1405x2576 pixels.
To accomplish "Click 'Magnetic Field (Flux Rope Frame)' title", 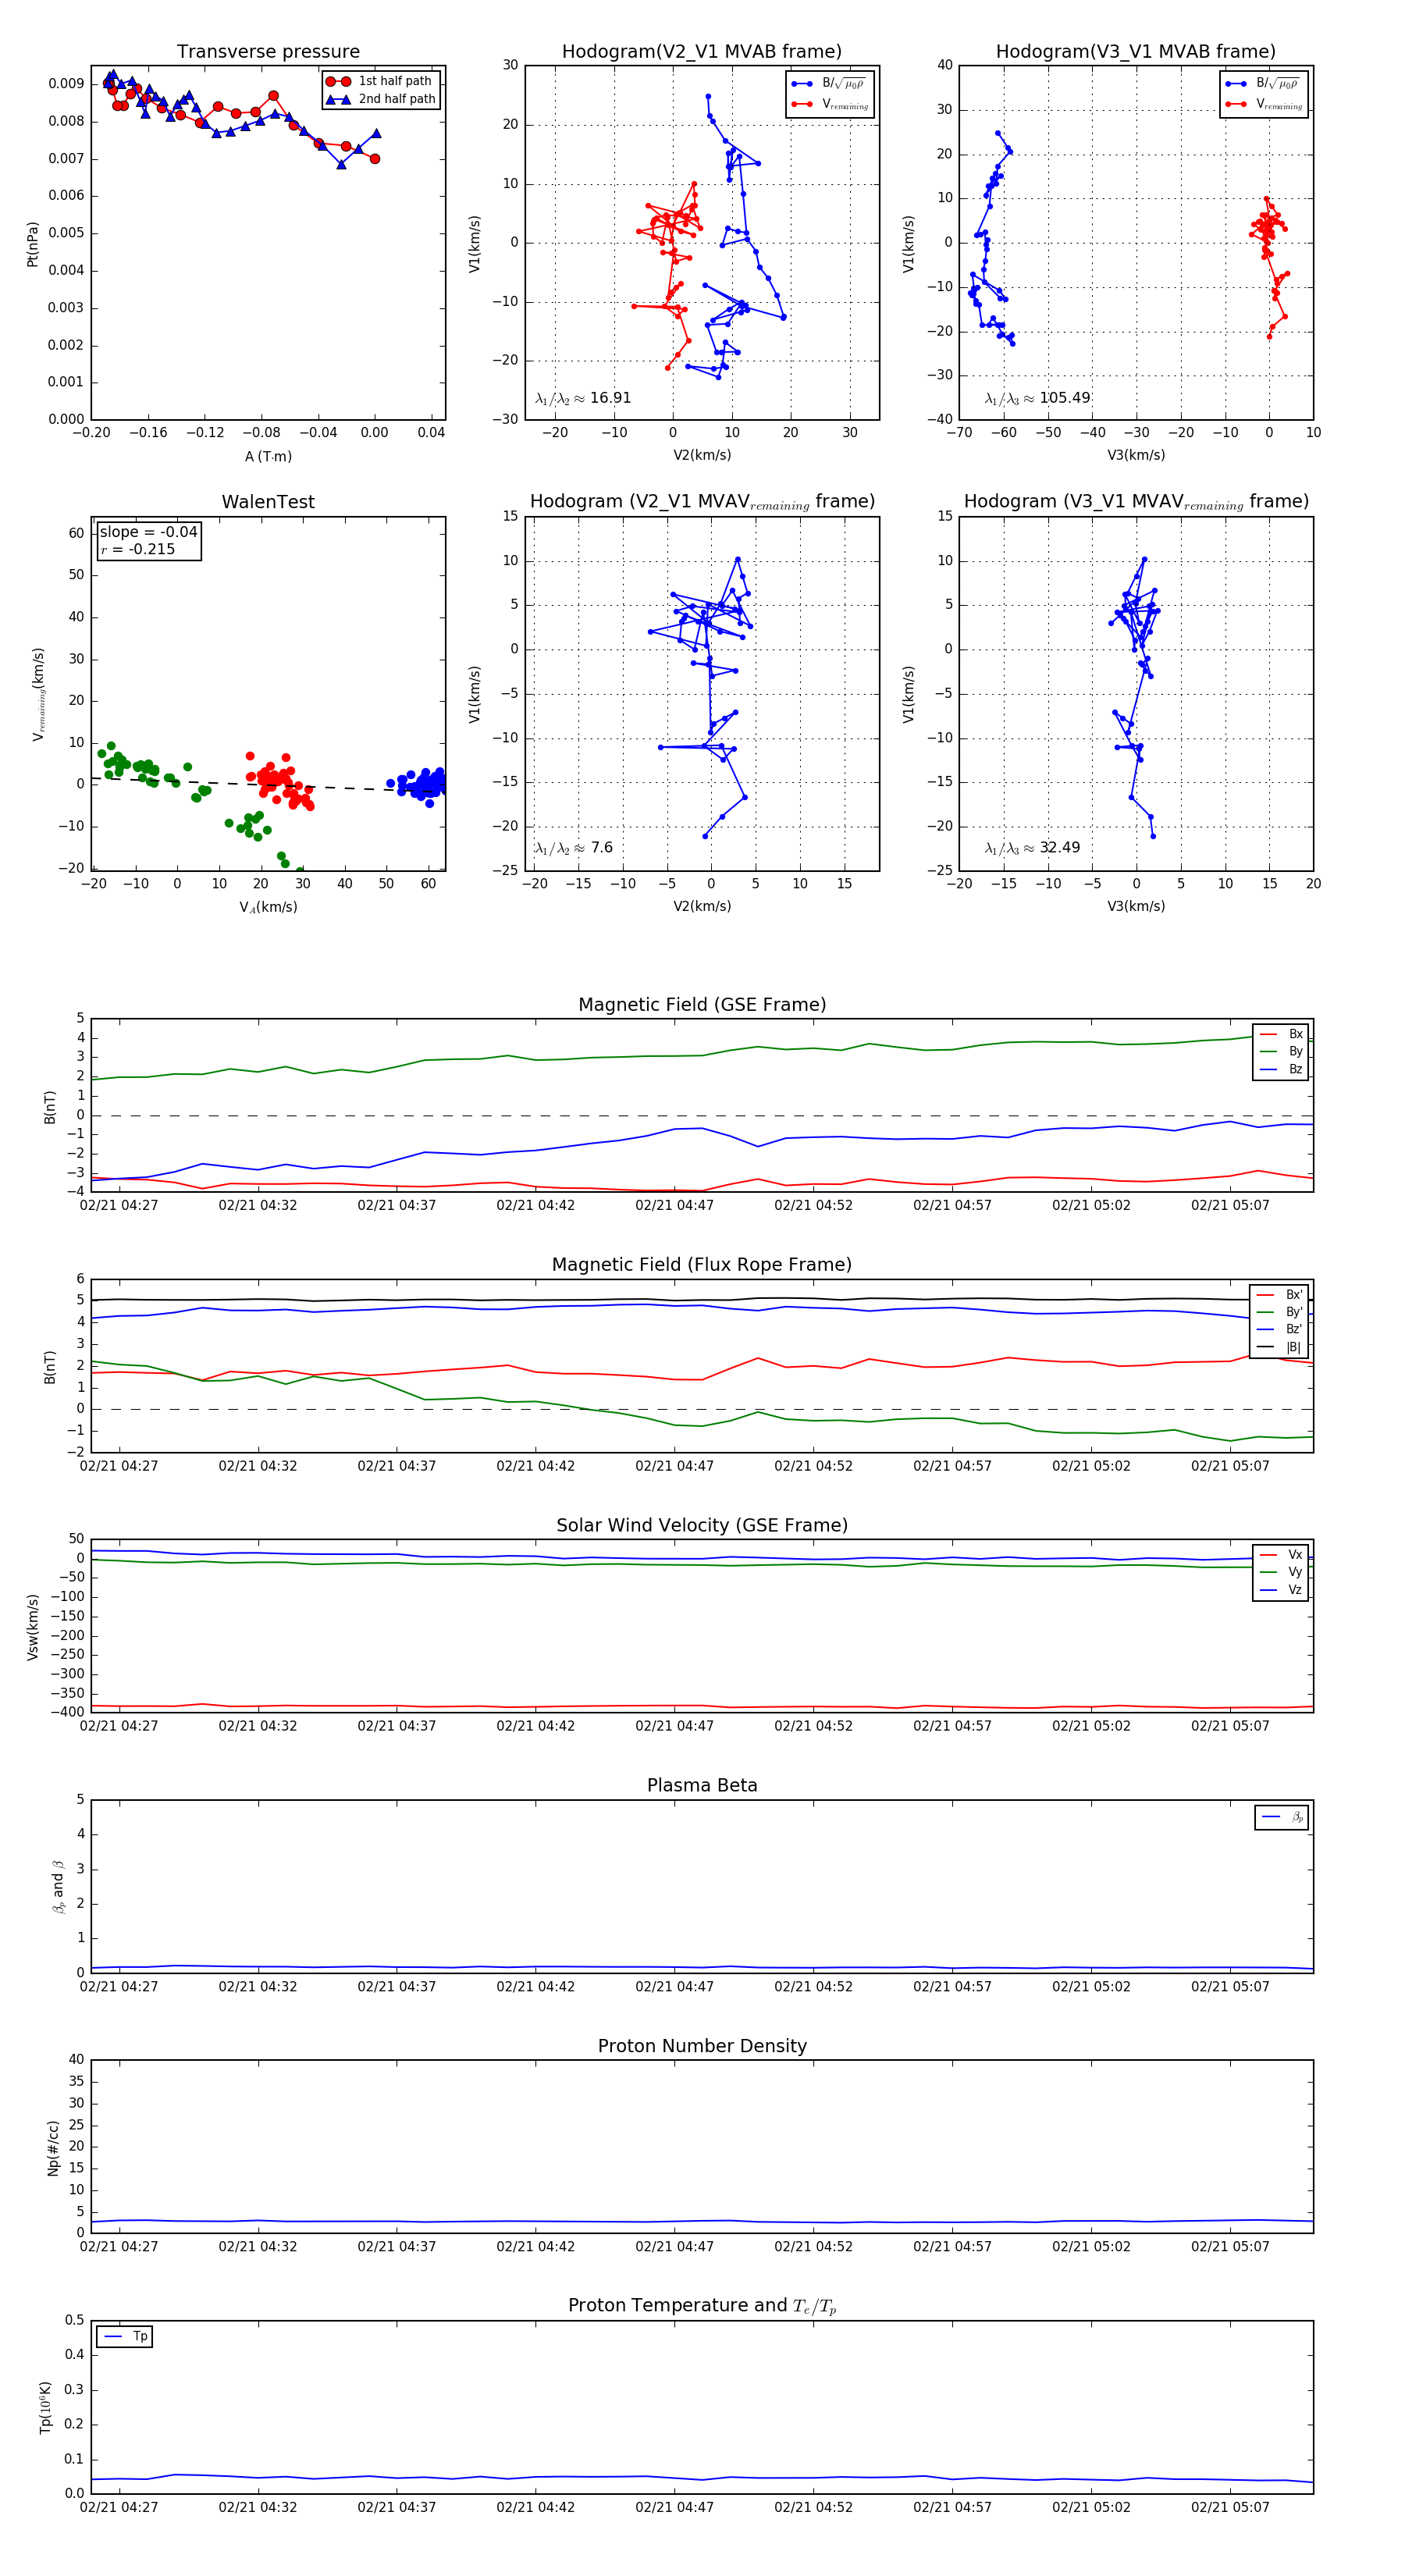I will pos(702,1265).
